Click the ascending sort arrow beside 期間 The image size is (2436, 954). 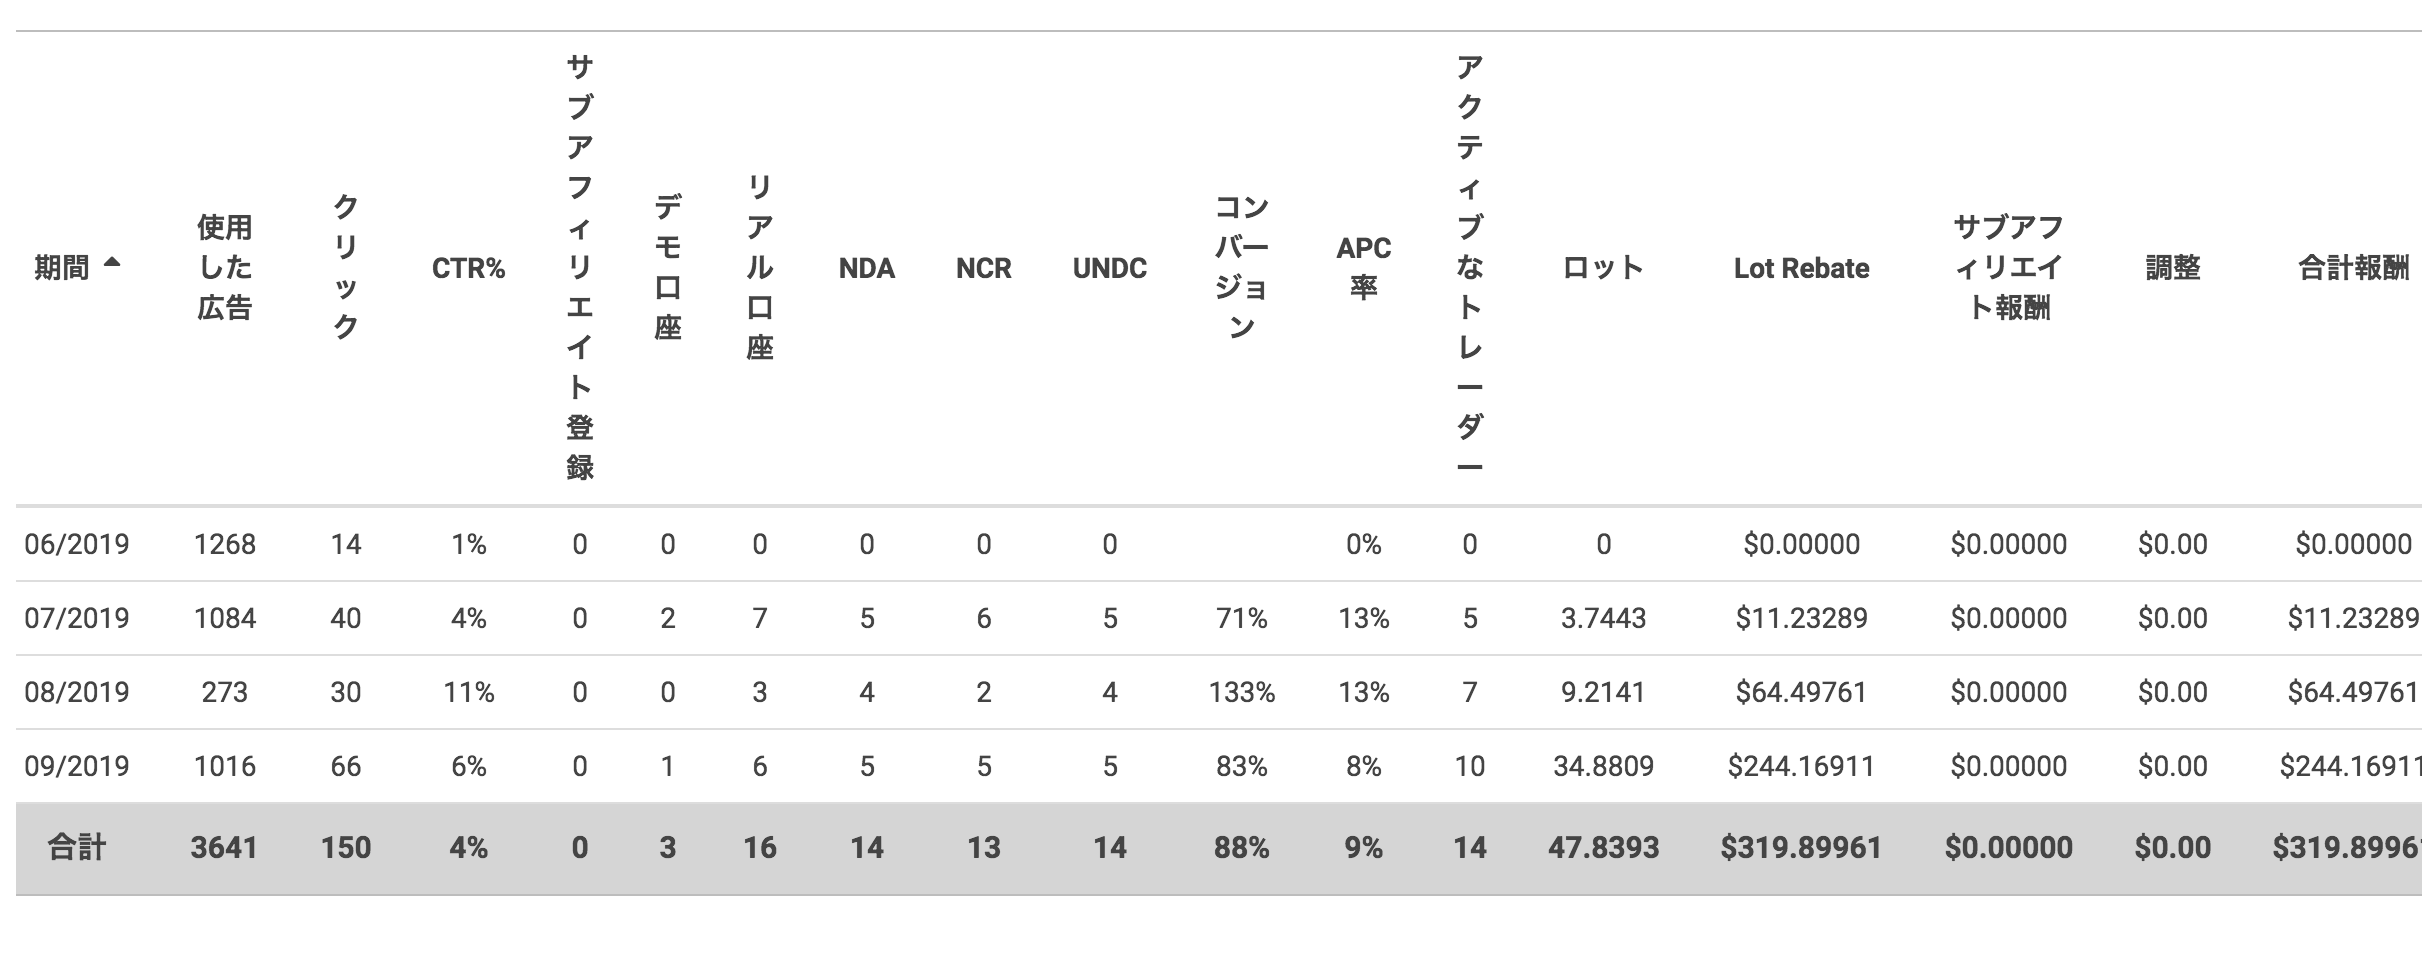tap(112, 263)
